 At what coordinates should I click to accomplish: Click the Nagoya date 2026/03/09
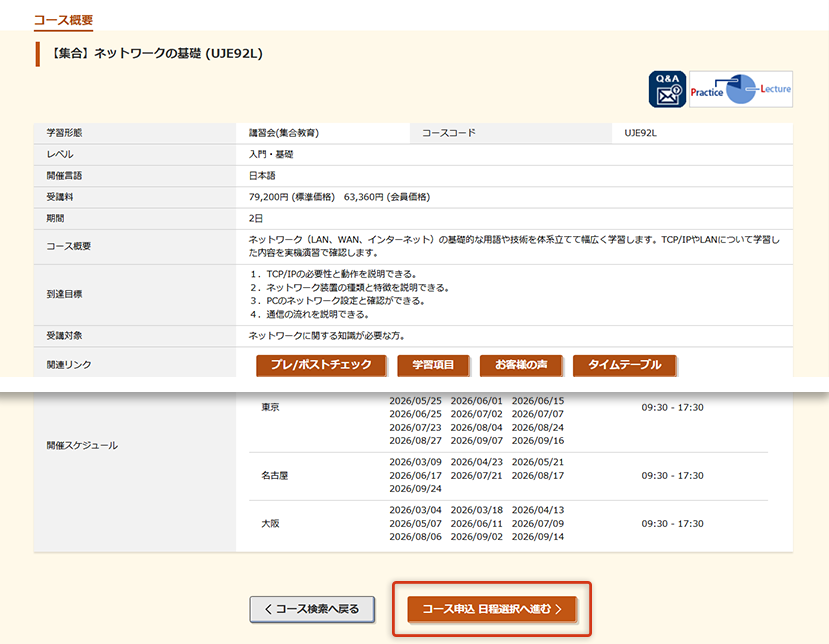pyautogui.click(x=414, y=463)
